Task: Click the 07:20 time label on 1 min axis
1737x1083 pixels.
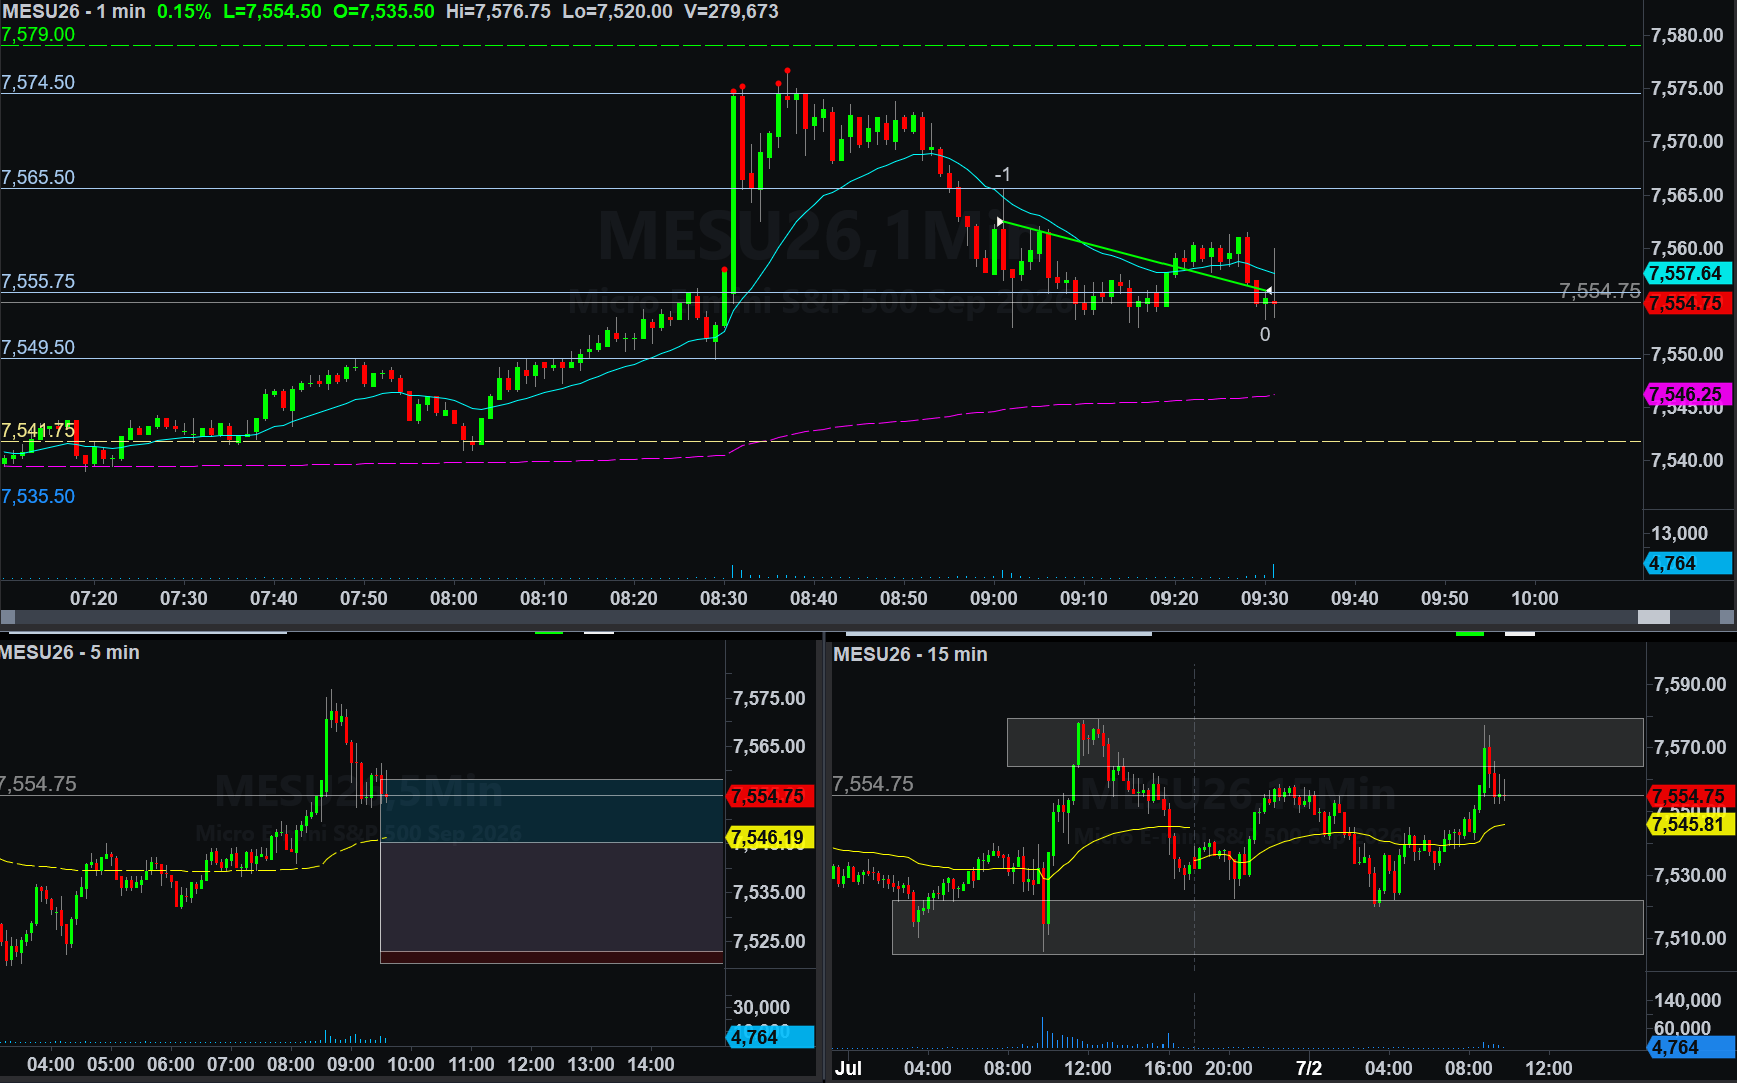Action: [x=94, y=598]
